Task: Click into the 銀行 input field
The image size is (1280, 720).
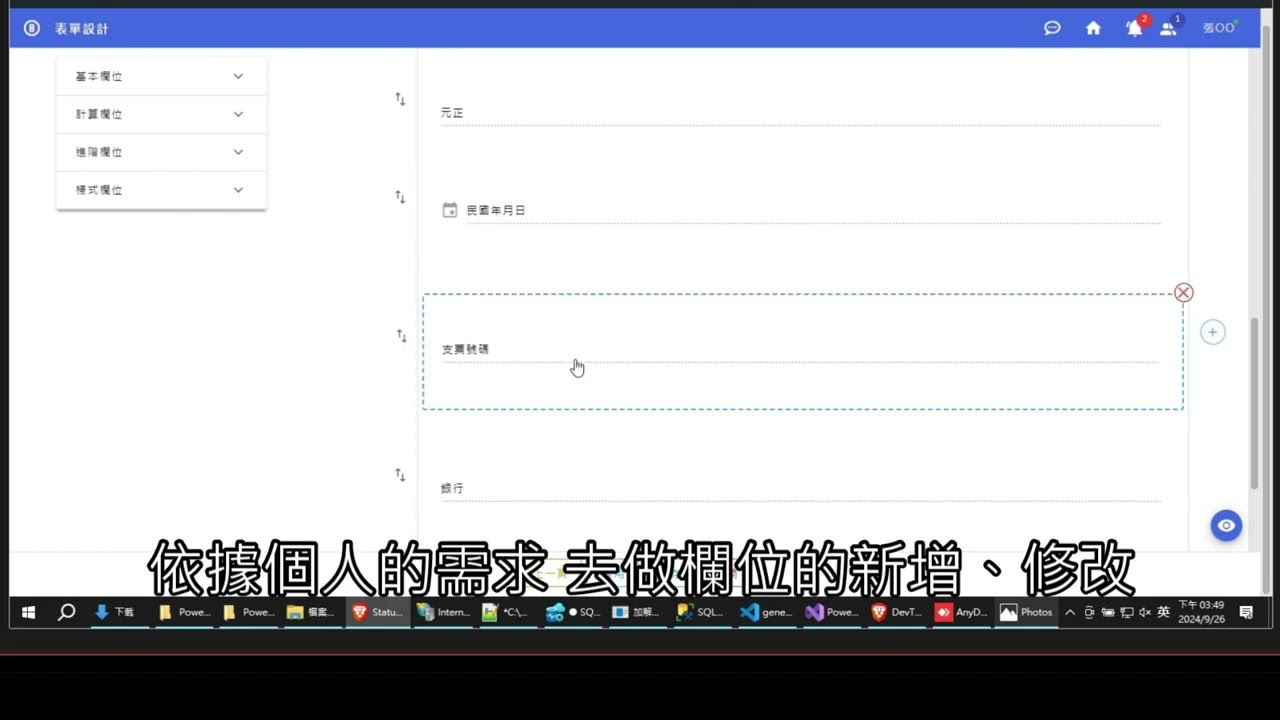Action: click(x=801, y=488)
